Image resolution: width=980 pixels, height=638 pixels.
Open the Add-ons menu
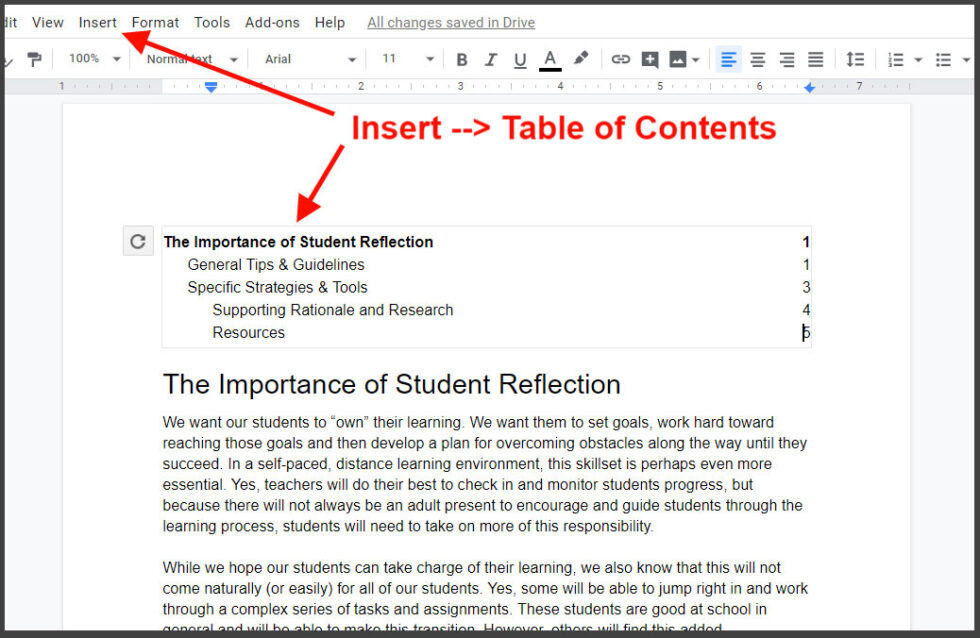click(272, 22)
